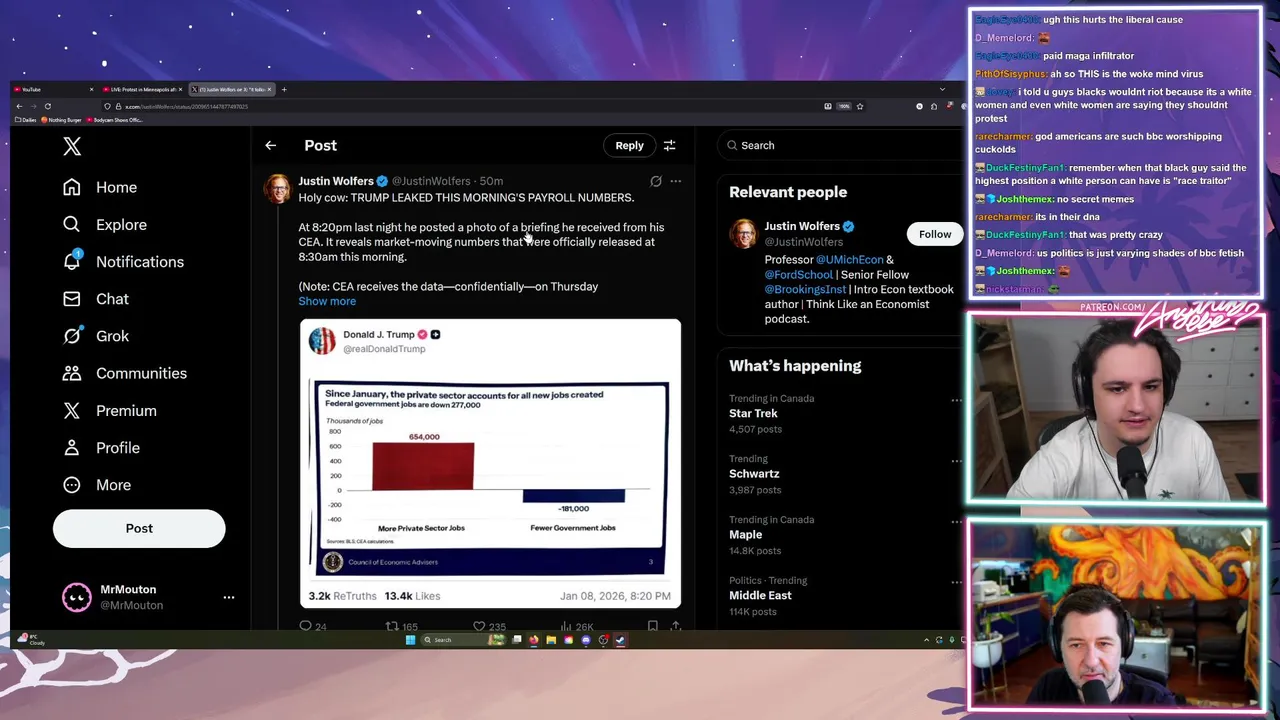Open Donald J. Trump's avatar in quoted post
Screen dimensions: 1280x720
point(322,341)
